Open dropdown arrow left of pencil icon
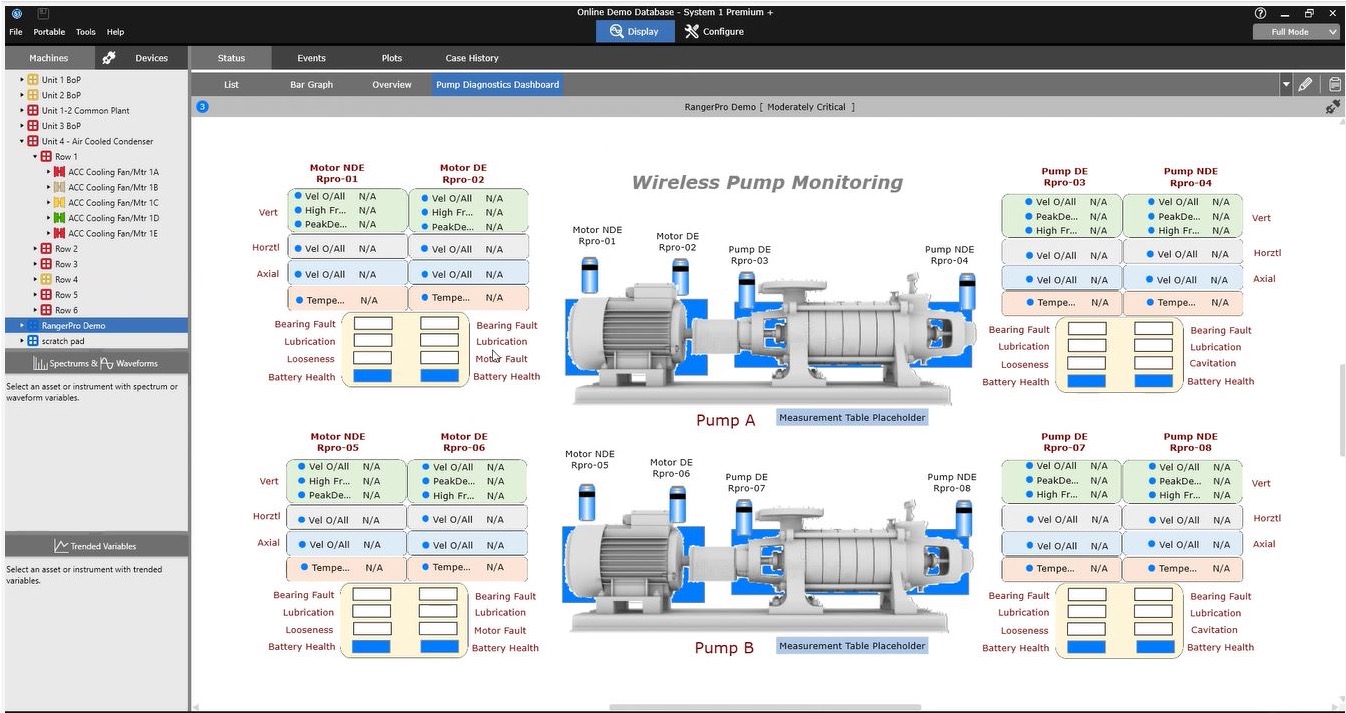The image size is (1346, 713). [x=1286, y=85]
